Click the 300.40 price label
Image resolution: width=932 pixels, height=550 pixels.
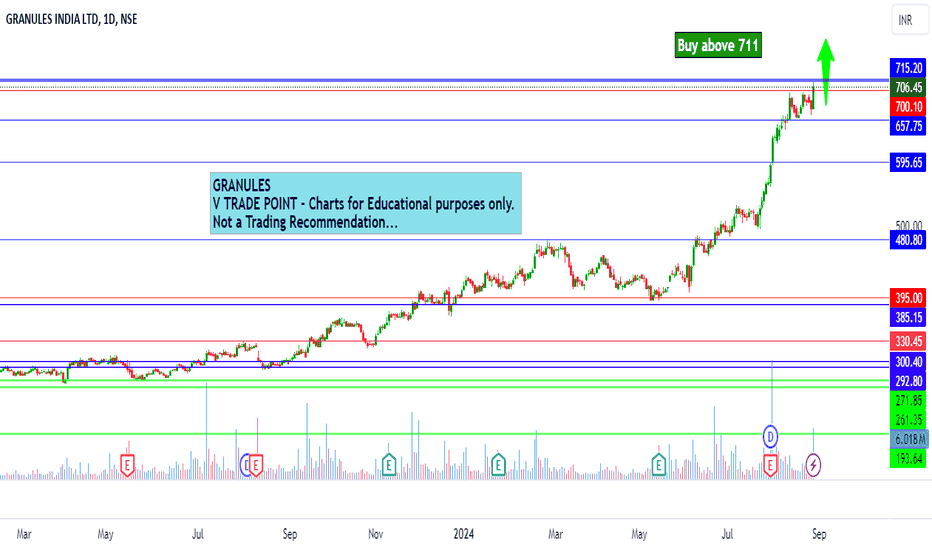[908, 362]
